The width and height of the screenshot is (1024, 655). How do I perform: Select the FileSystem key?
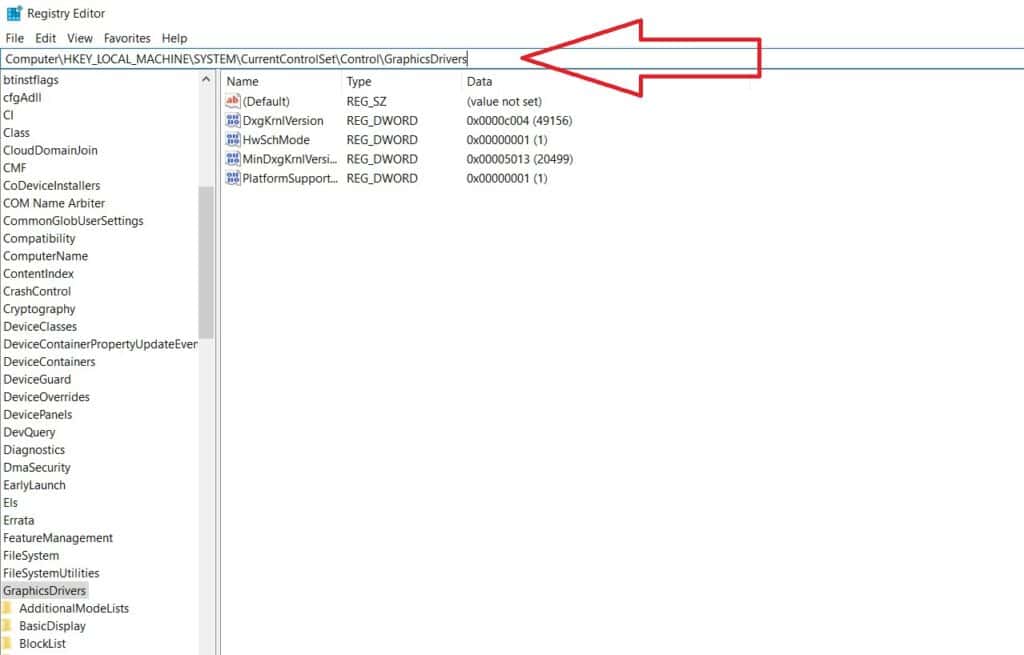coord(31,556)
